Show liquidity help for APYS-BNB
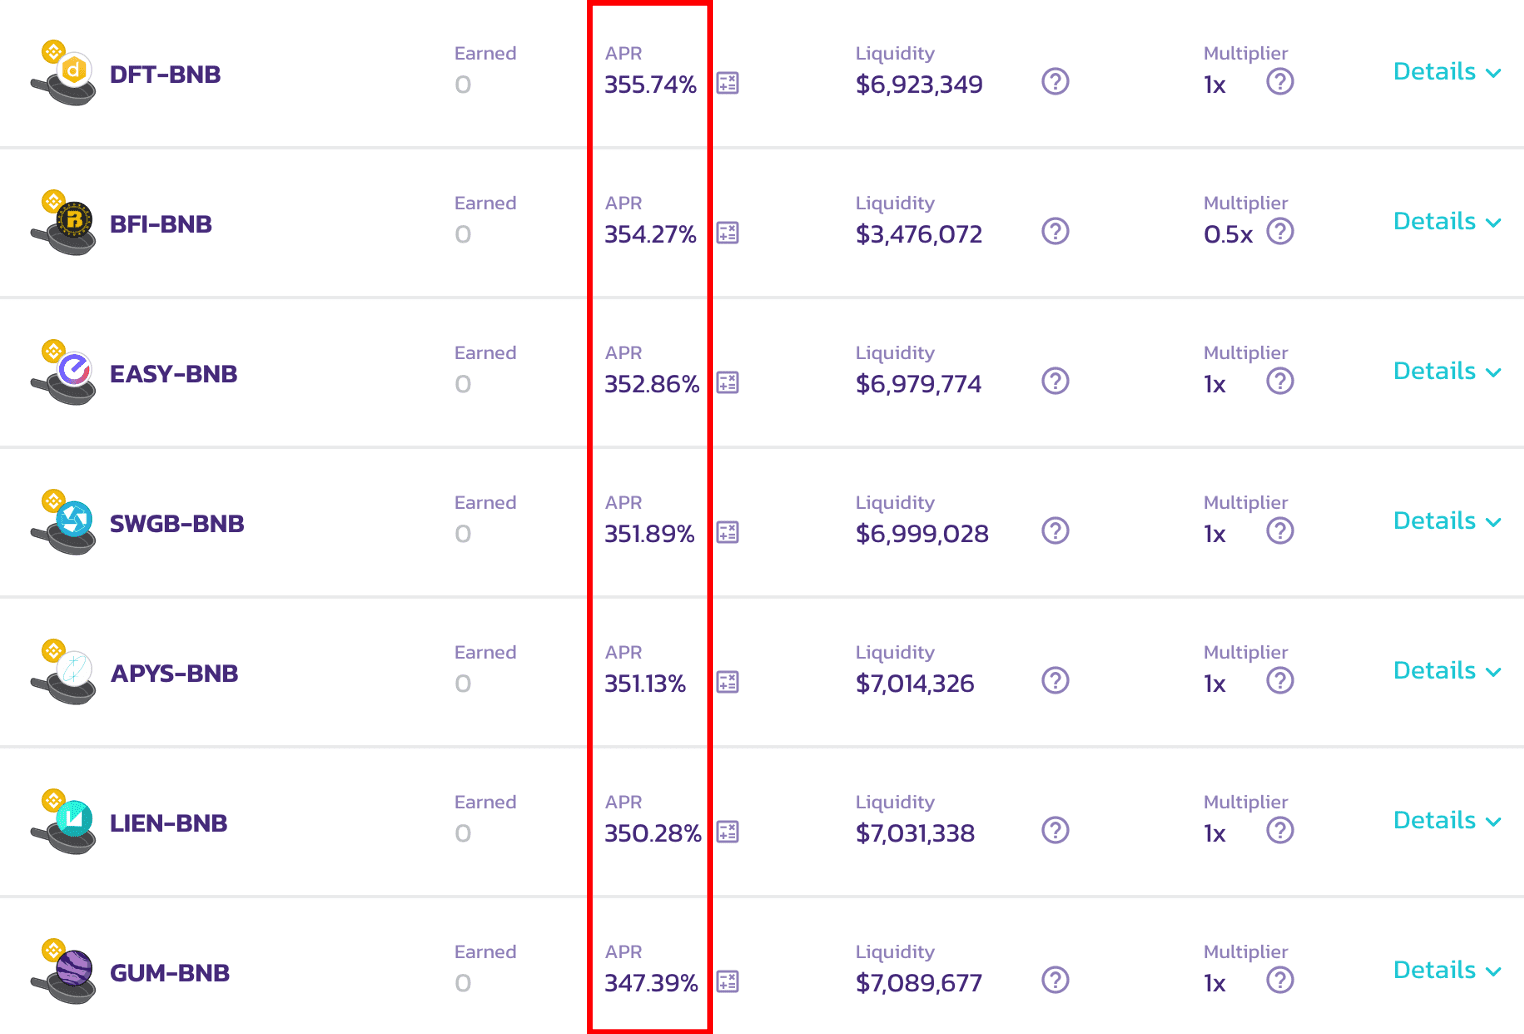This screenshot has height=1034, width=1524. click(x=1055, y=681)
